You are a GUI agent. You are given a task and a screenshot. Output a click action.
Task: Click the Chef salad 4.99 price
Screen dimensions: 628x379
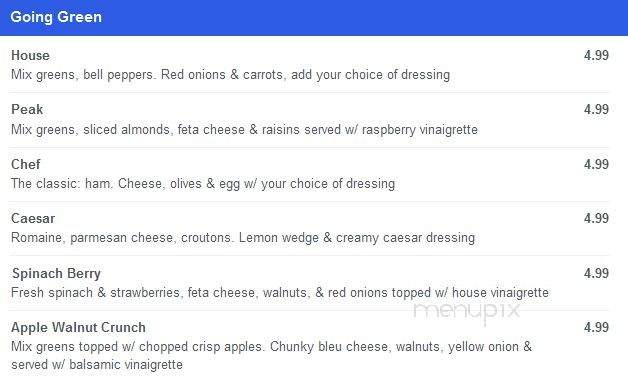[x=596, y=164]
